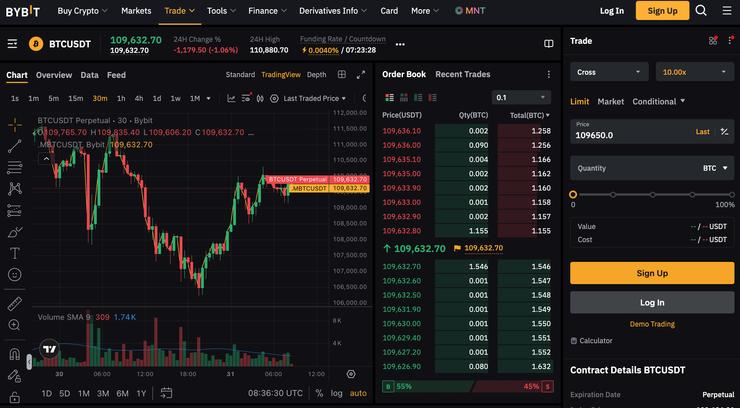The height and width of the screenshot is (408, 740).
Task: Open the Demo Trading link
Action: pos(652,324)
